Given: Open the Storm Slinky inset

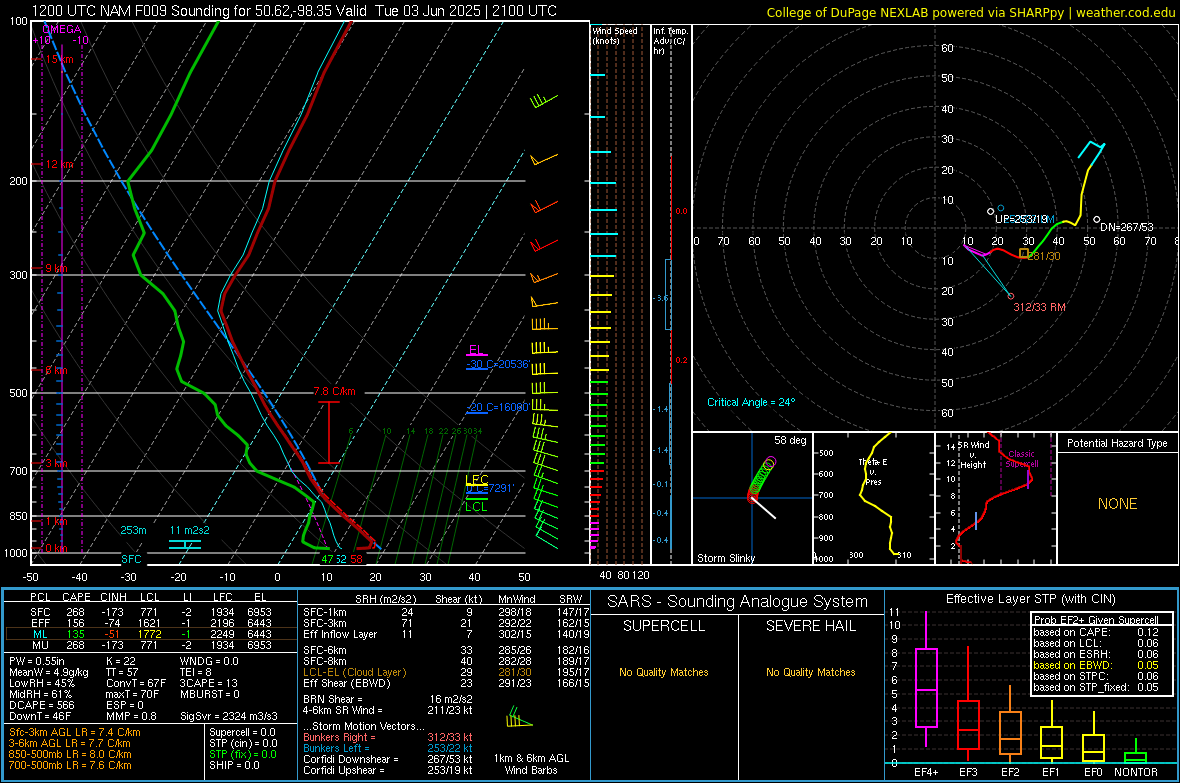Looking at the screenshot, I should [x=753, y=498].
